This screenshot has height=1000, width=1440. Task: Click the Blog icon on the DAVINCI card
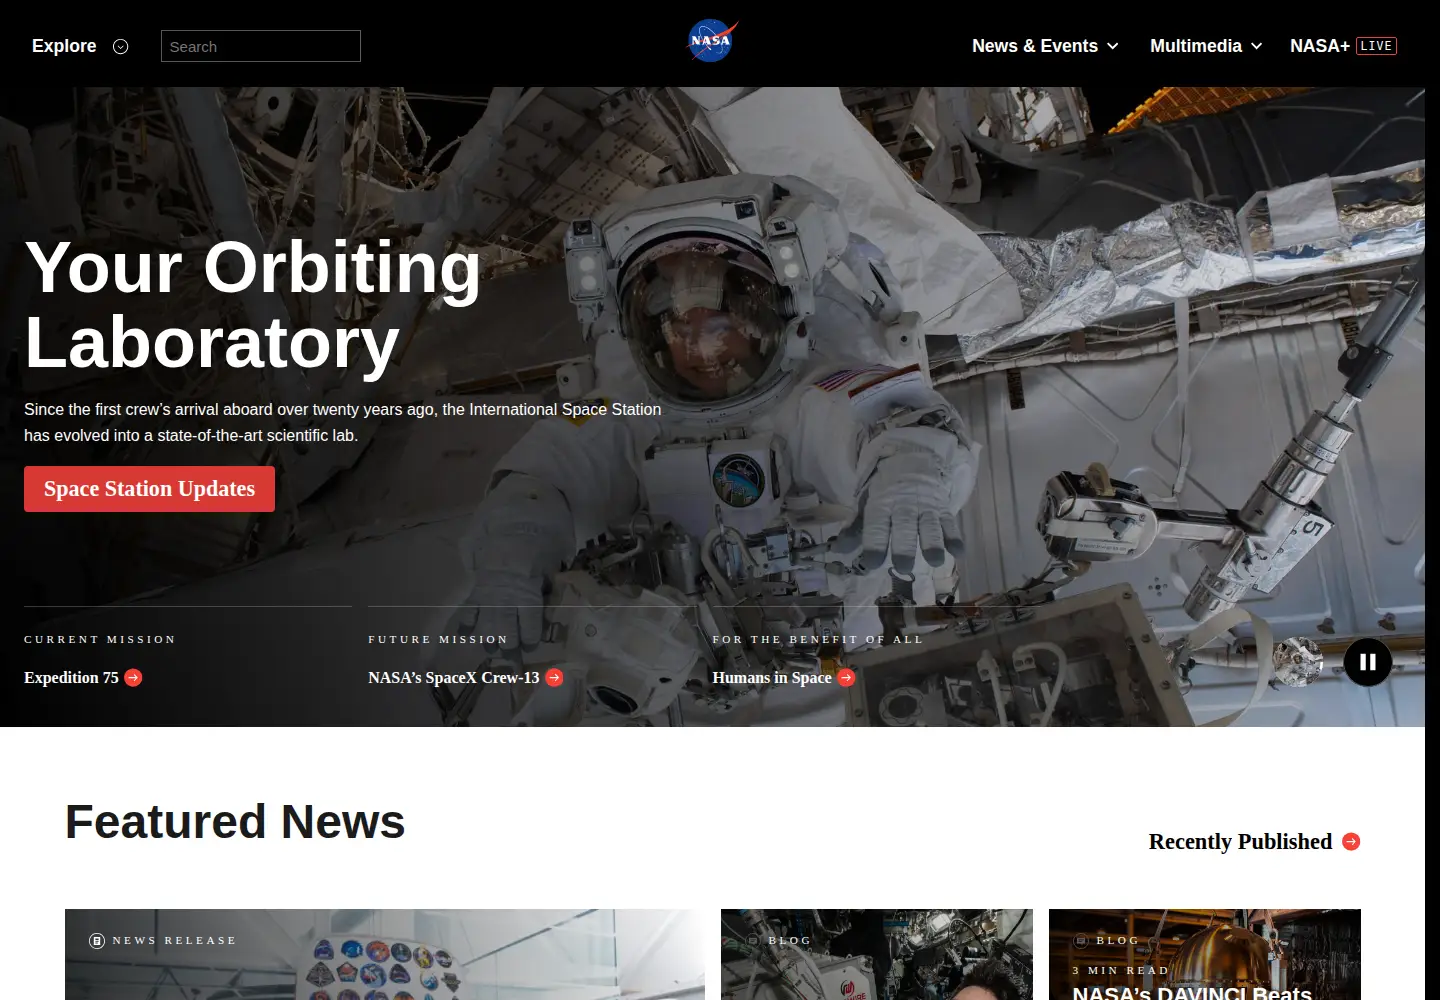[1081, 941]
